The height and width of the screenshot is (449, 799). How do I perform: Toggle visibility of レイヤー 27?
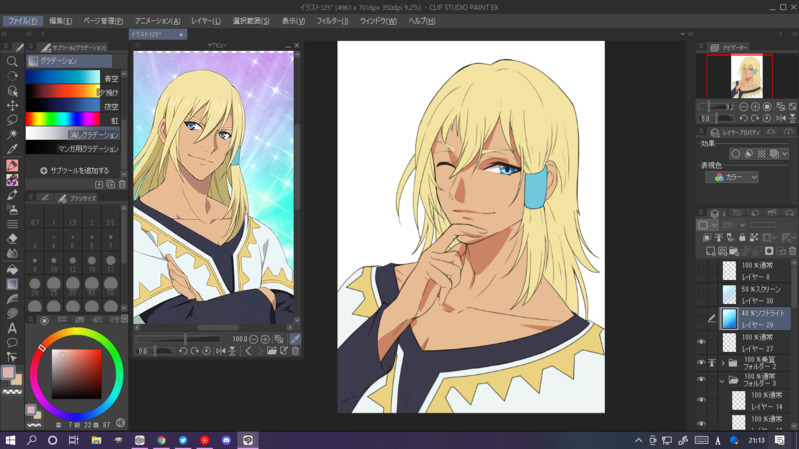pos(701,342)
